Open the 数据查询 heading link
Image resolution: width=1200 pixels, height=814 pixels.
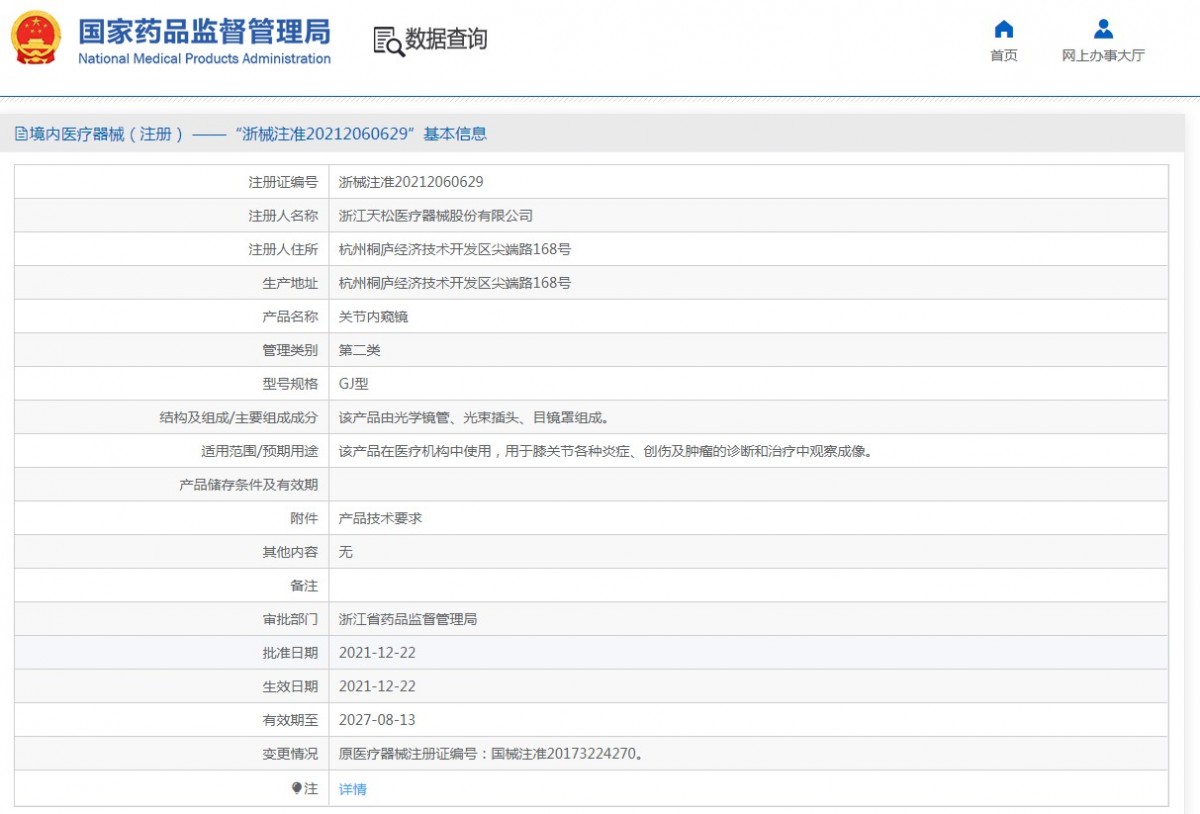[446, 39]
